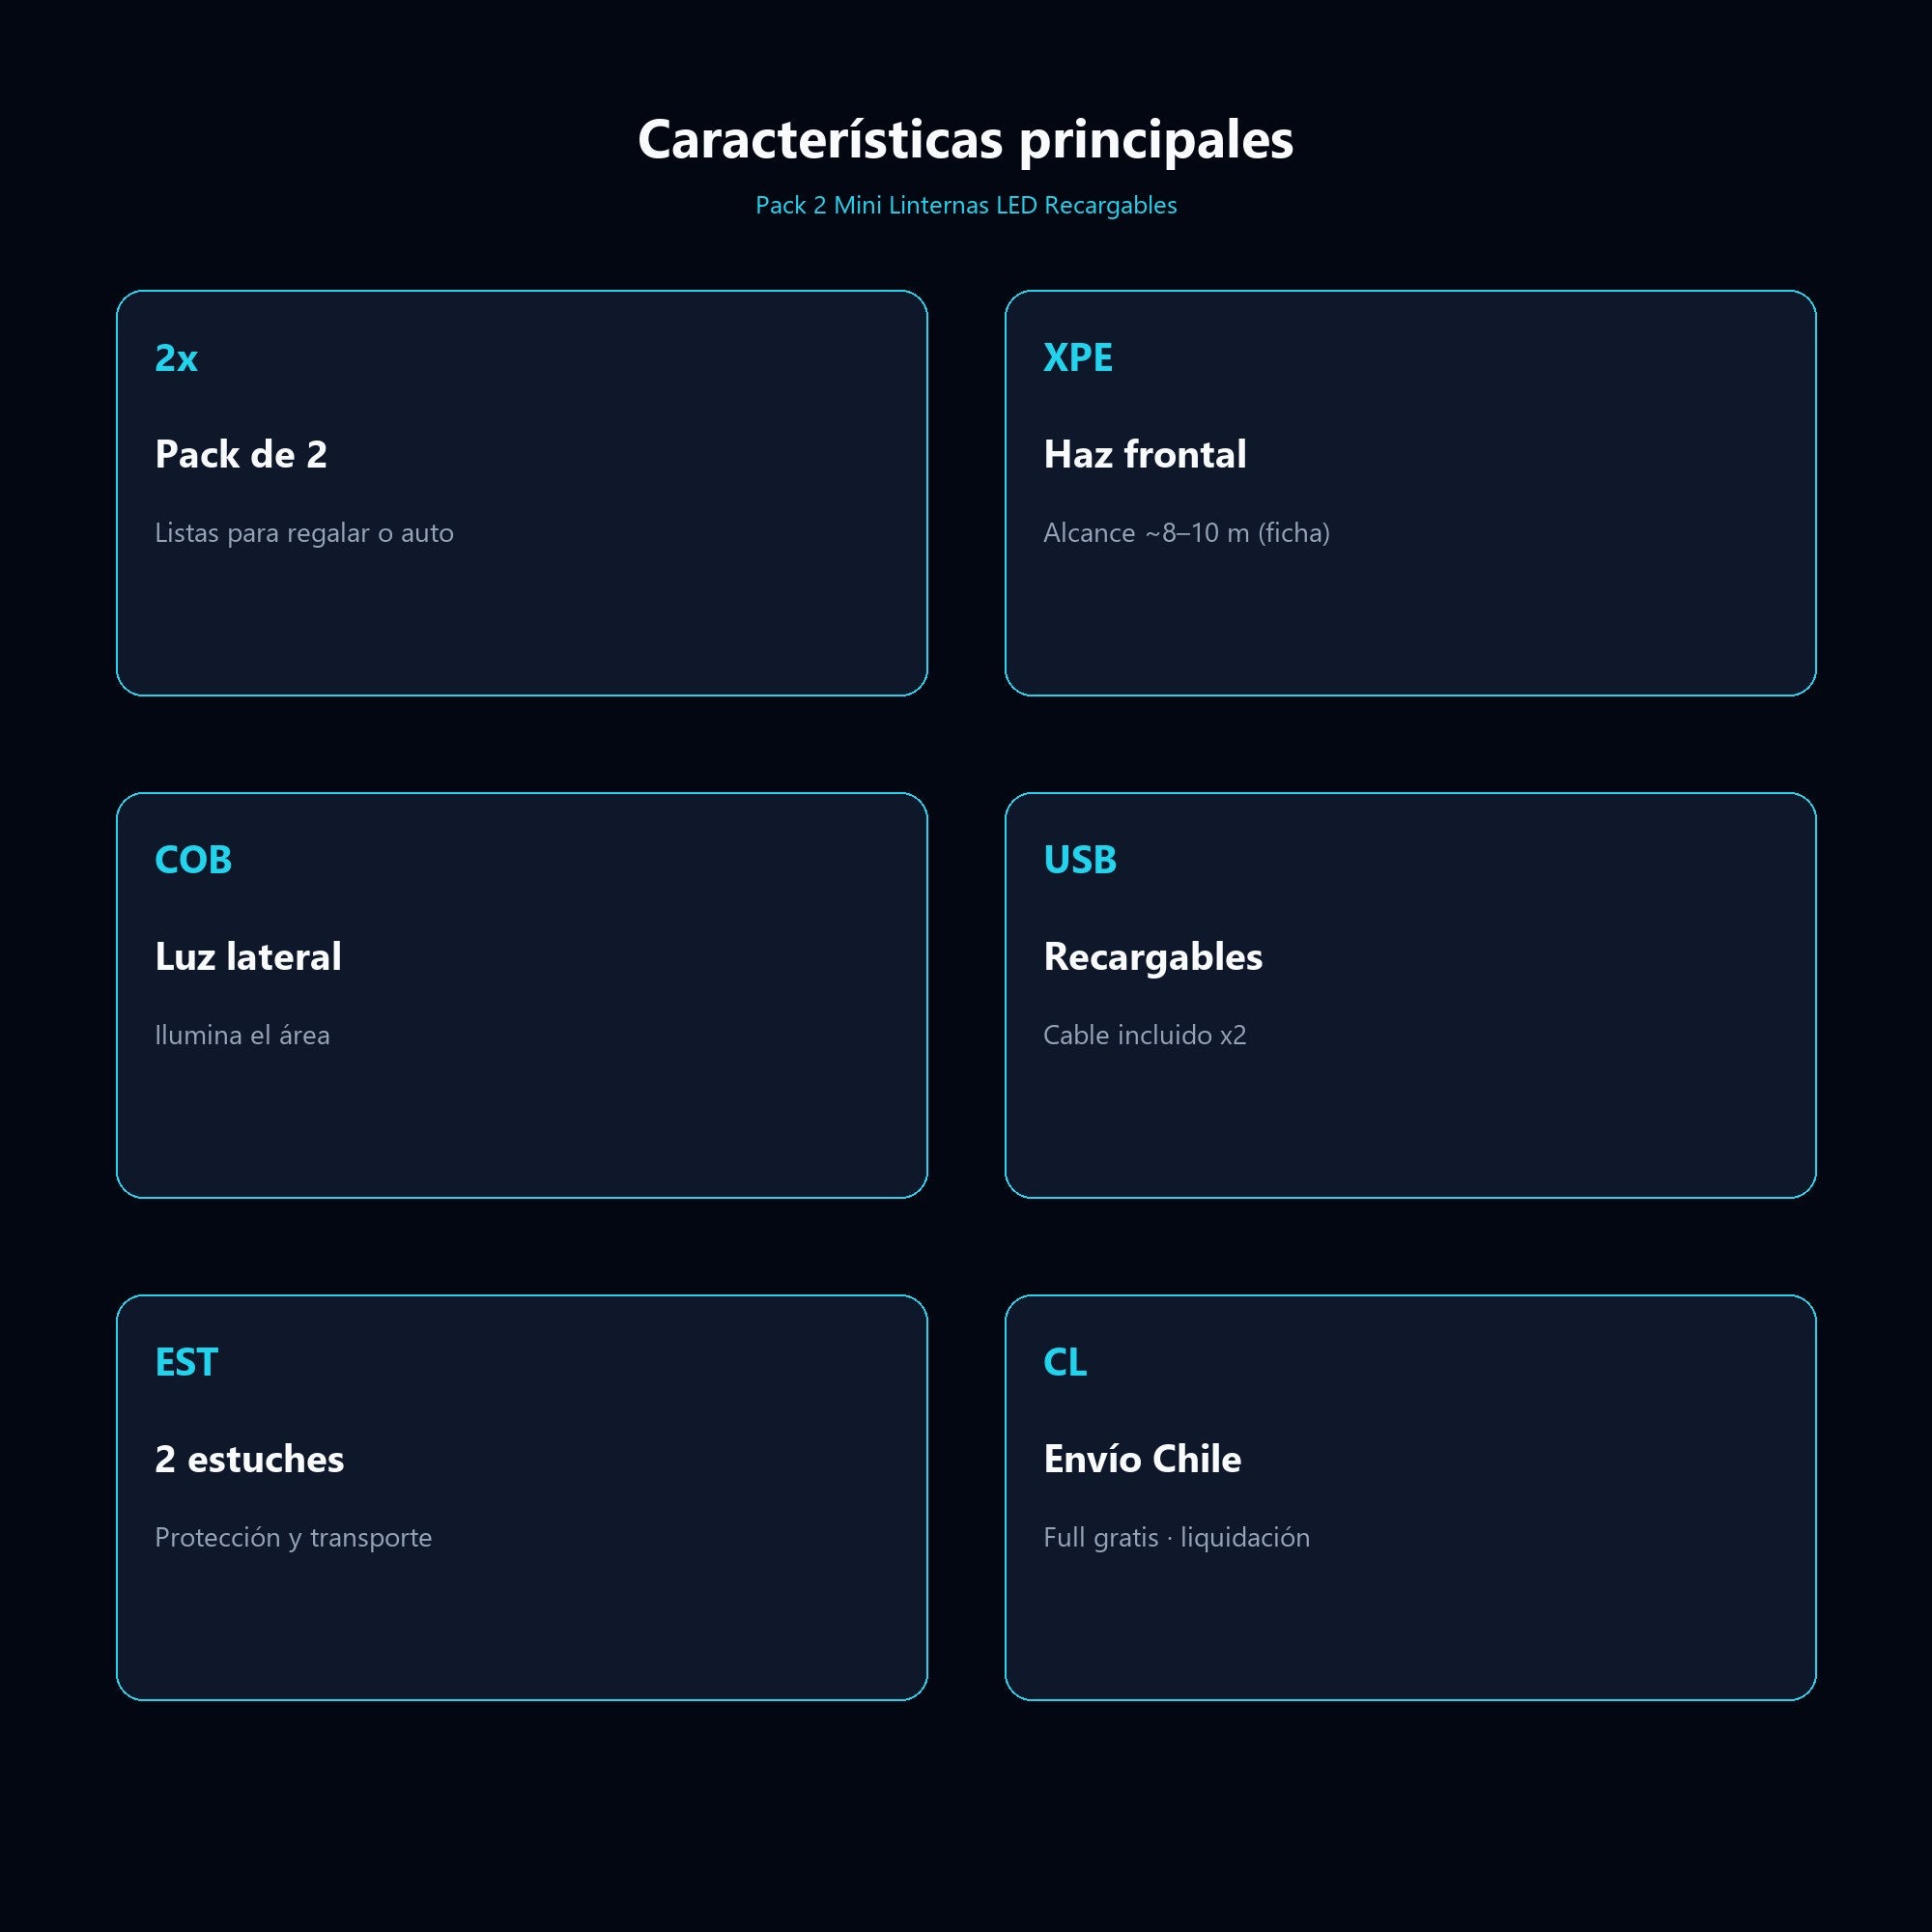Viewport: 1932px width, 1932px height.
Task: Click the Ilumina el área description
Action: (x=242, y=1035)
